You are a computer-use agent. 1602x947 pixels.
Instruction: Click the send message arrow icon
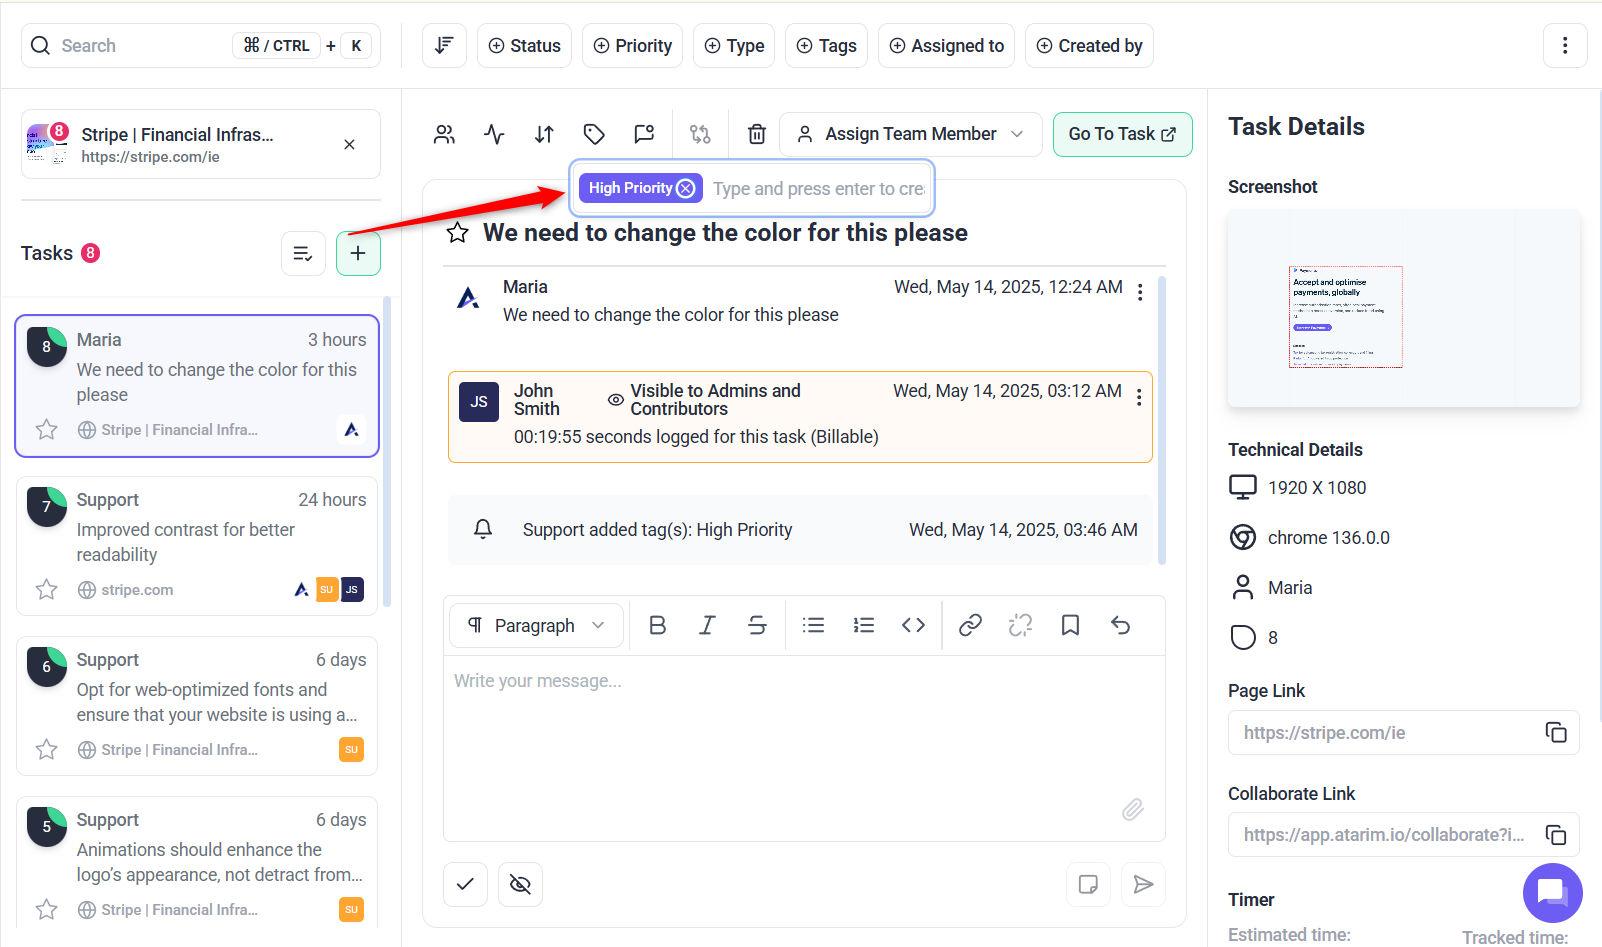[1143, 884]
